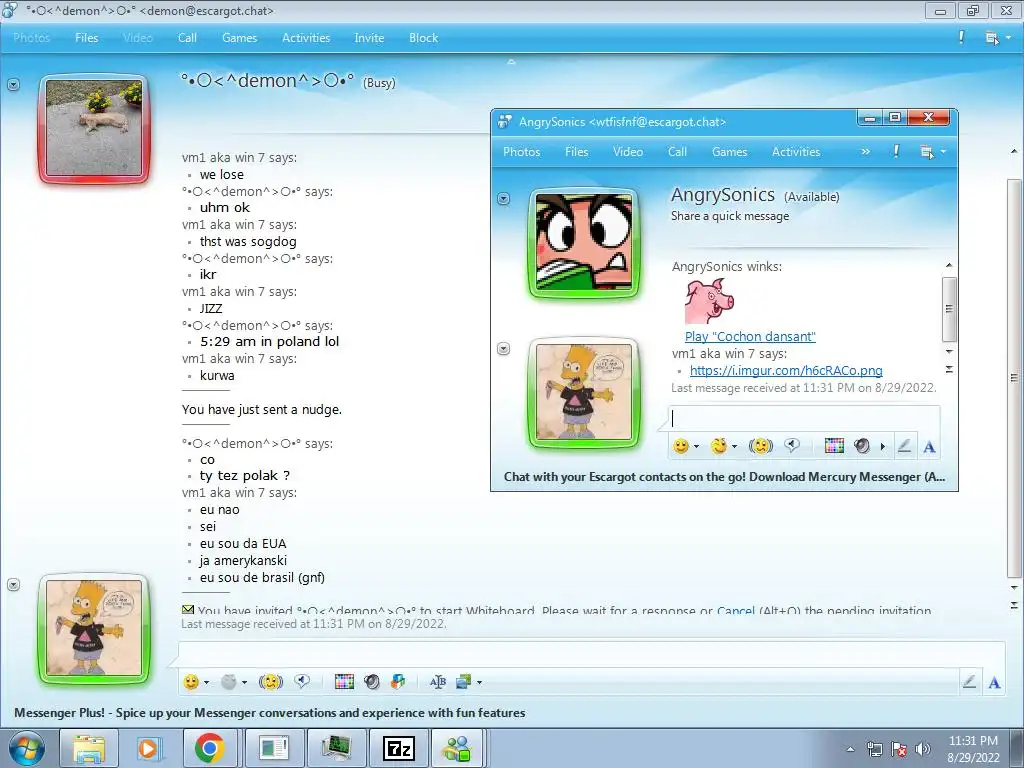The width and height of the screenshot is (1024, 768).
Task: Click the exclamation icon in the AngrySonics window
Action: click(896, 151)
